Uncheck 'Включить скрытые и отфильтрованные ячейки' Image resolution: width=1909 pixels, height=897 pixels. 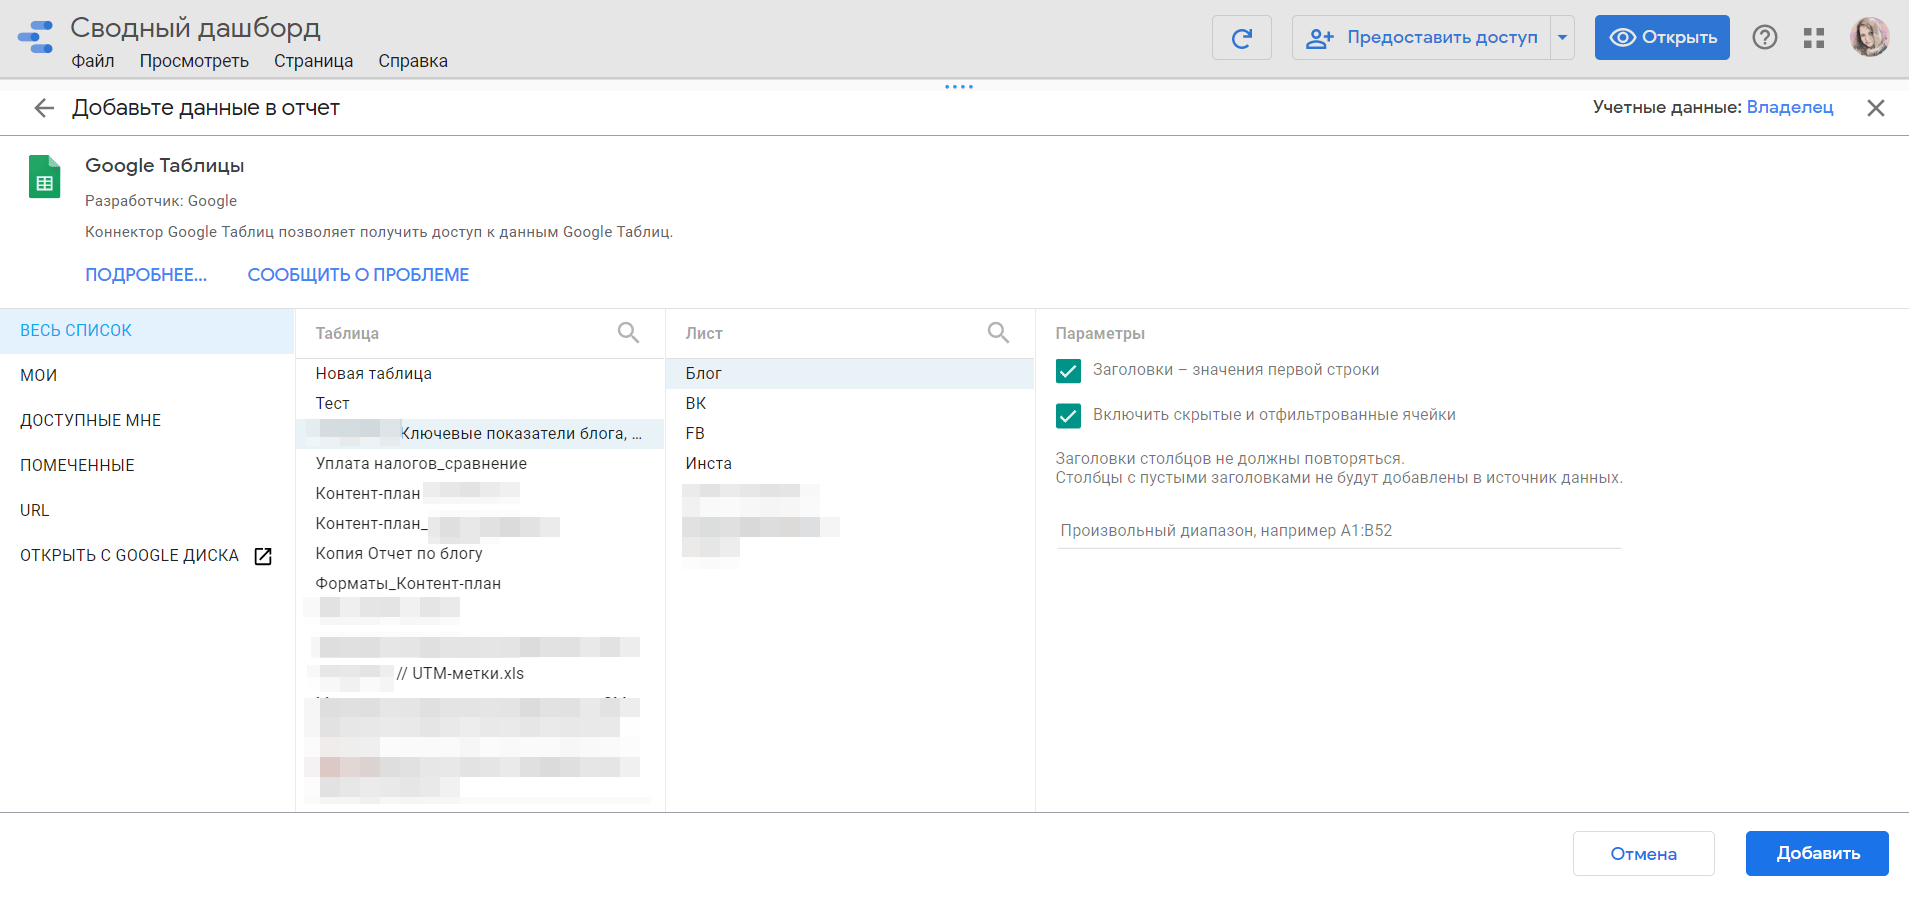point(1068,416)
